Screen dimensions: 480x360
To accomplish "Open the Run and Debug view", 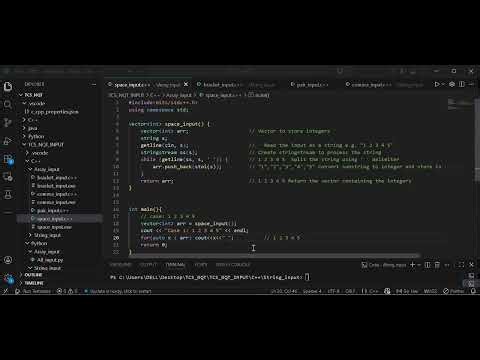I will click(8, 141).
